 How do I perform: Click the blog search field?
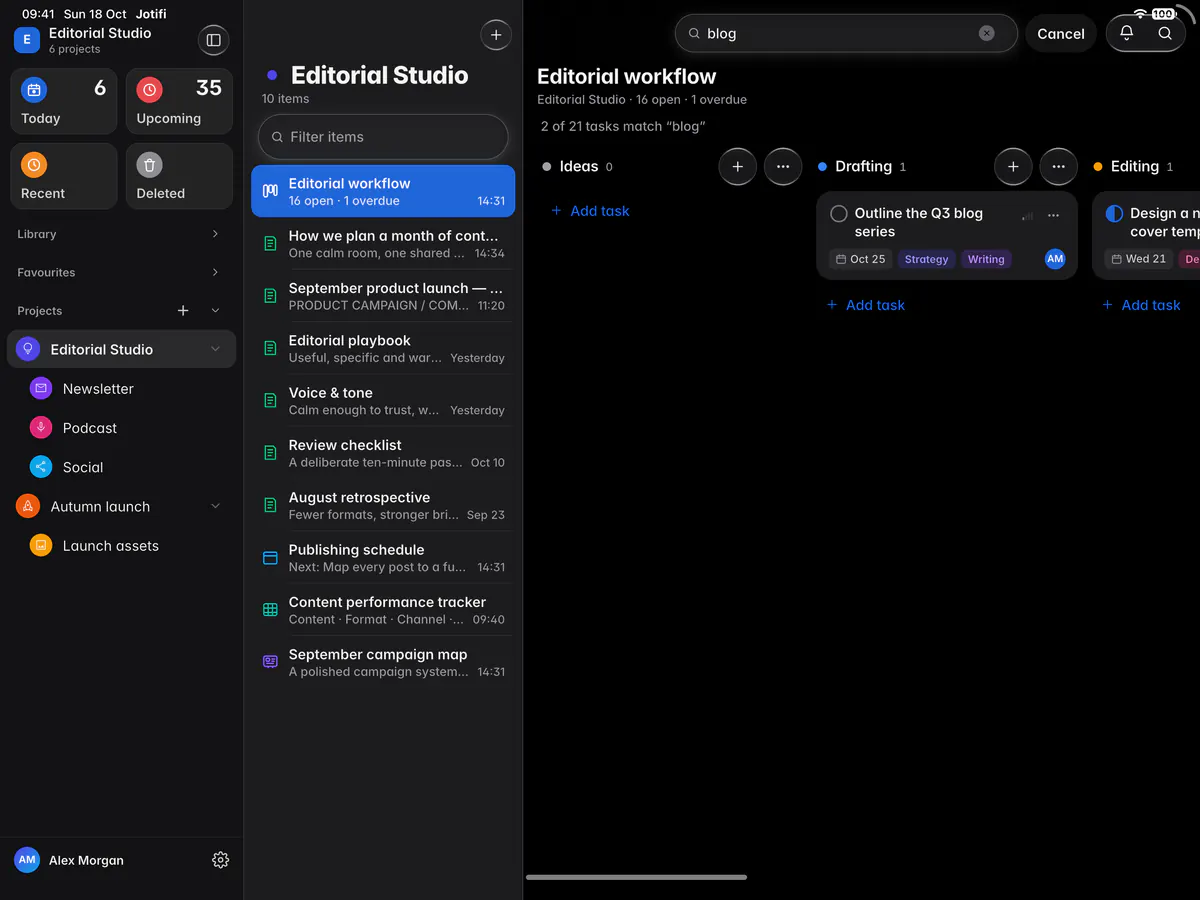(846, 33)
